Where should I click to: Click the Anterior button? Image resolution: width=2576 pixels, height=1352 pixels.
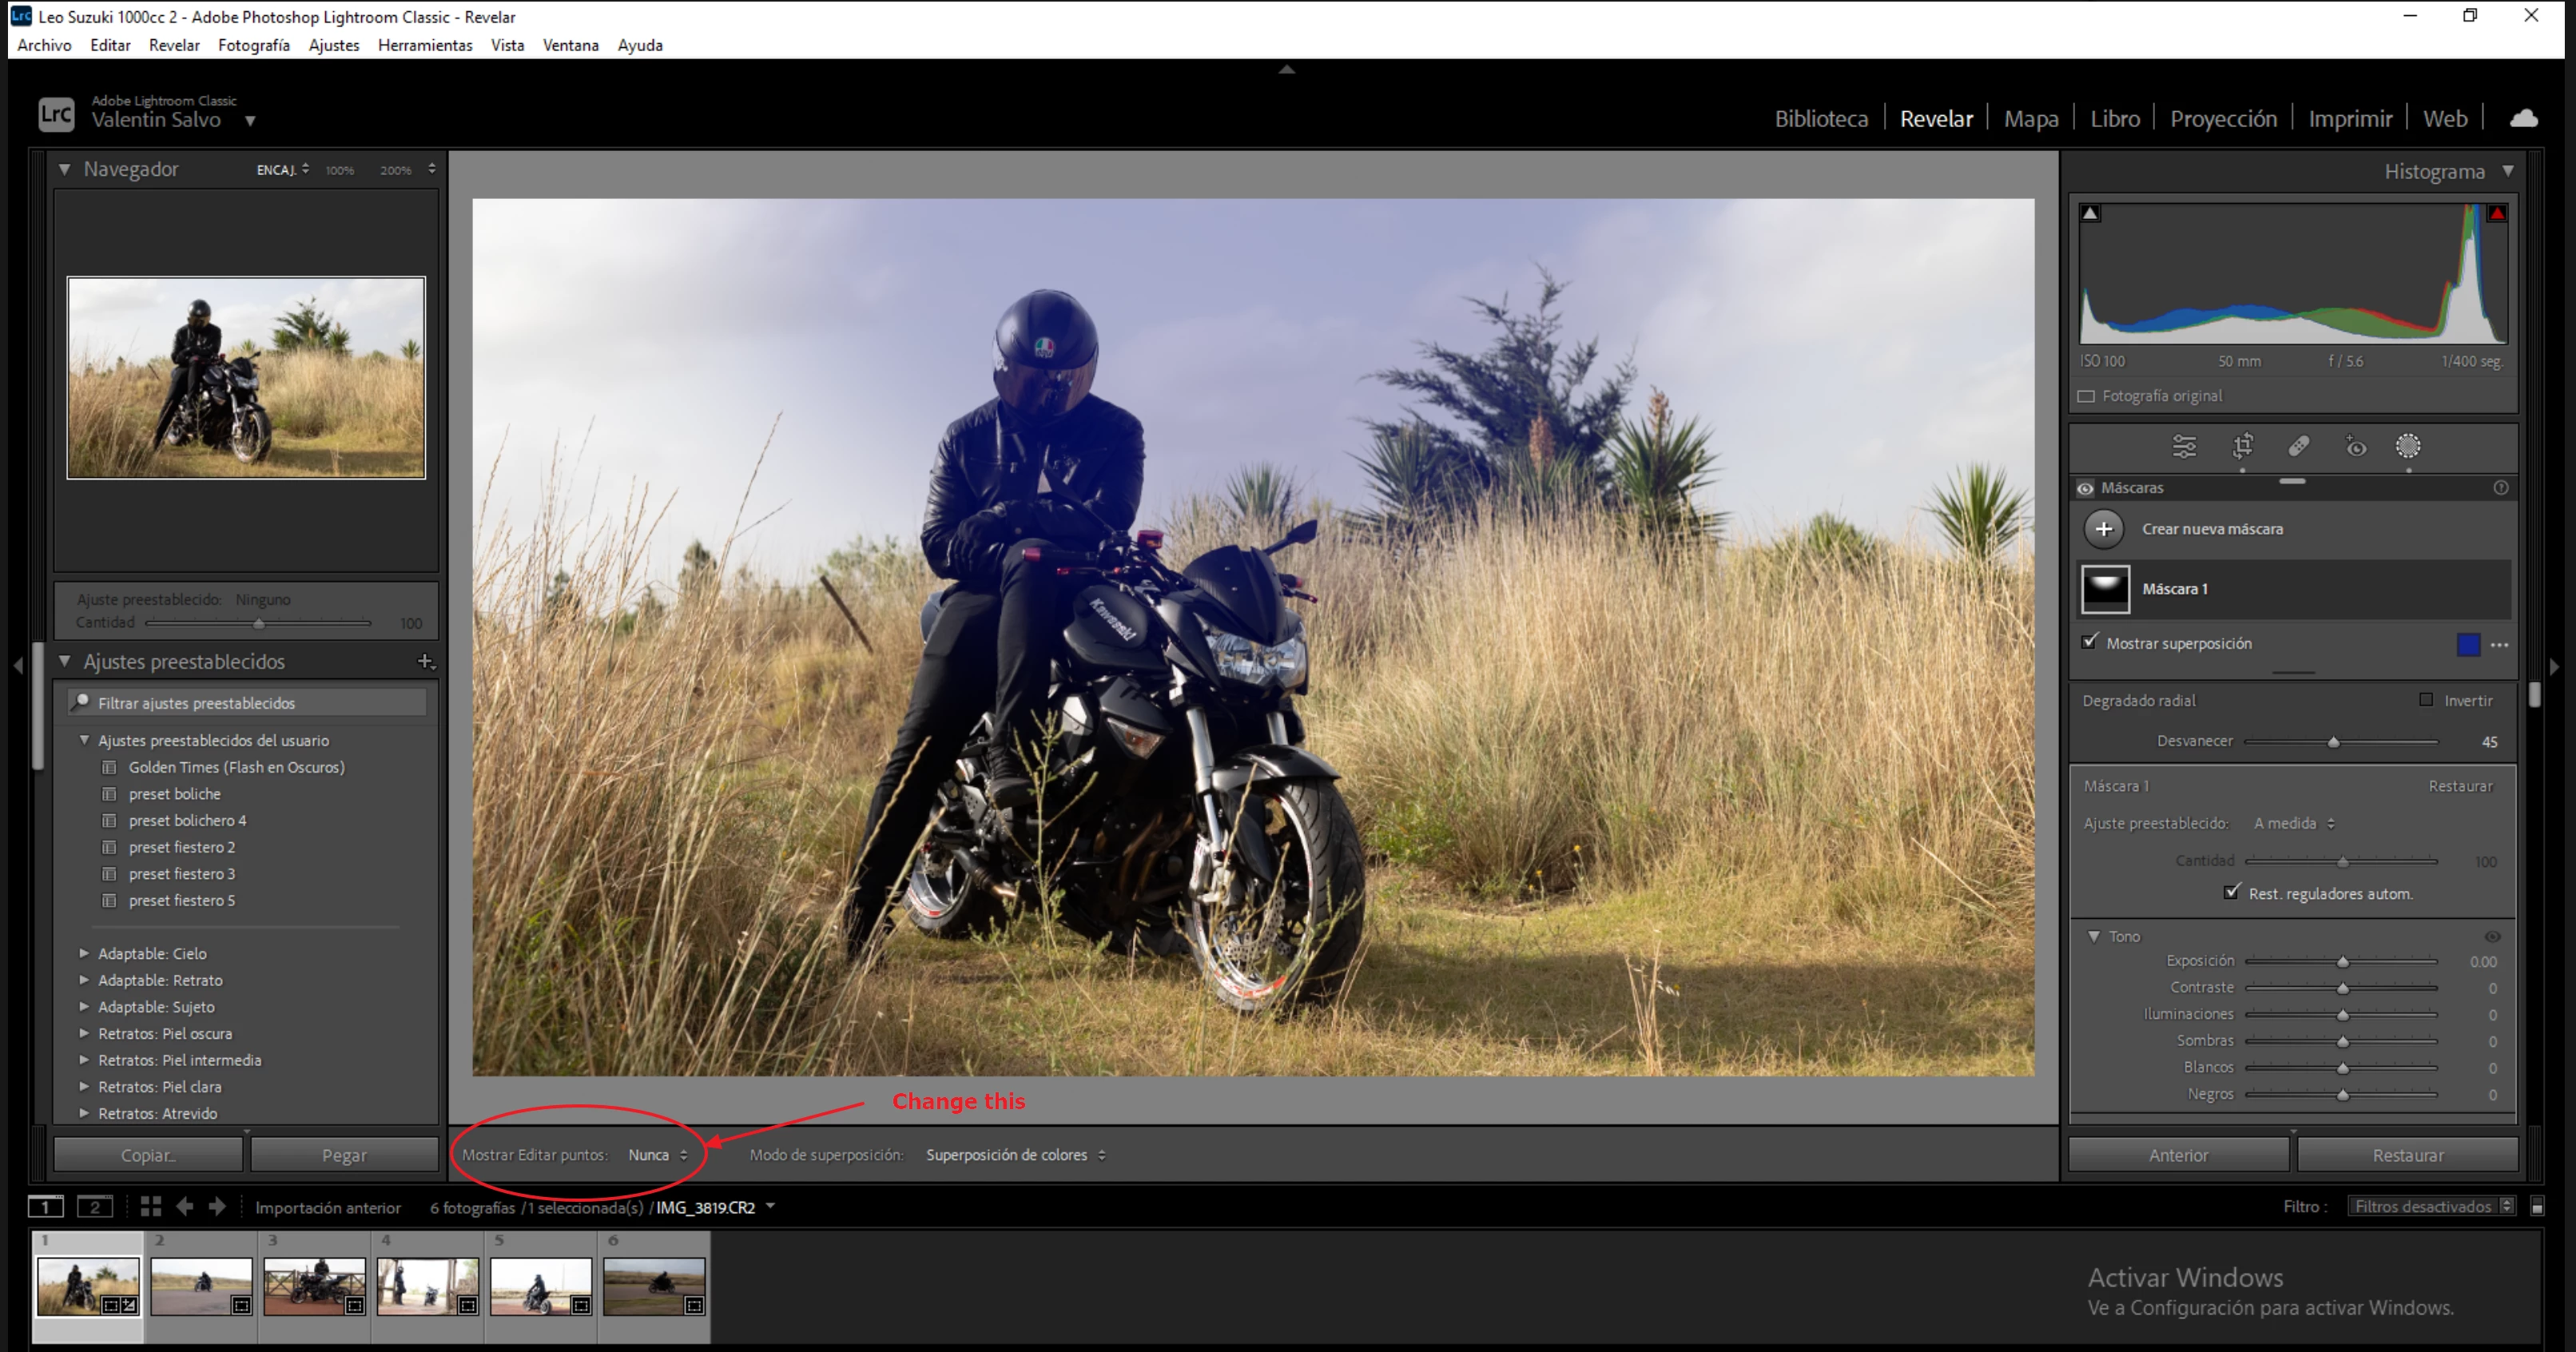[x=2178, y=1155]
